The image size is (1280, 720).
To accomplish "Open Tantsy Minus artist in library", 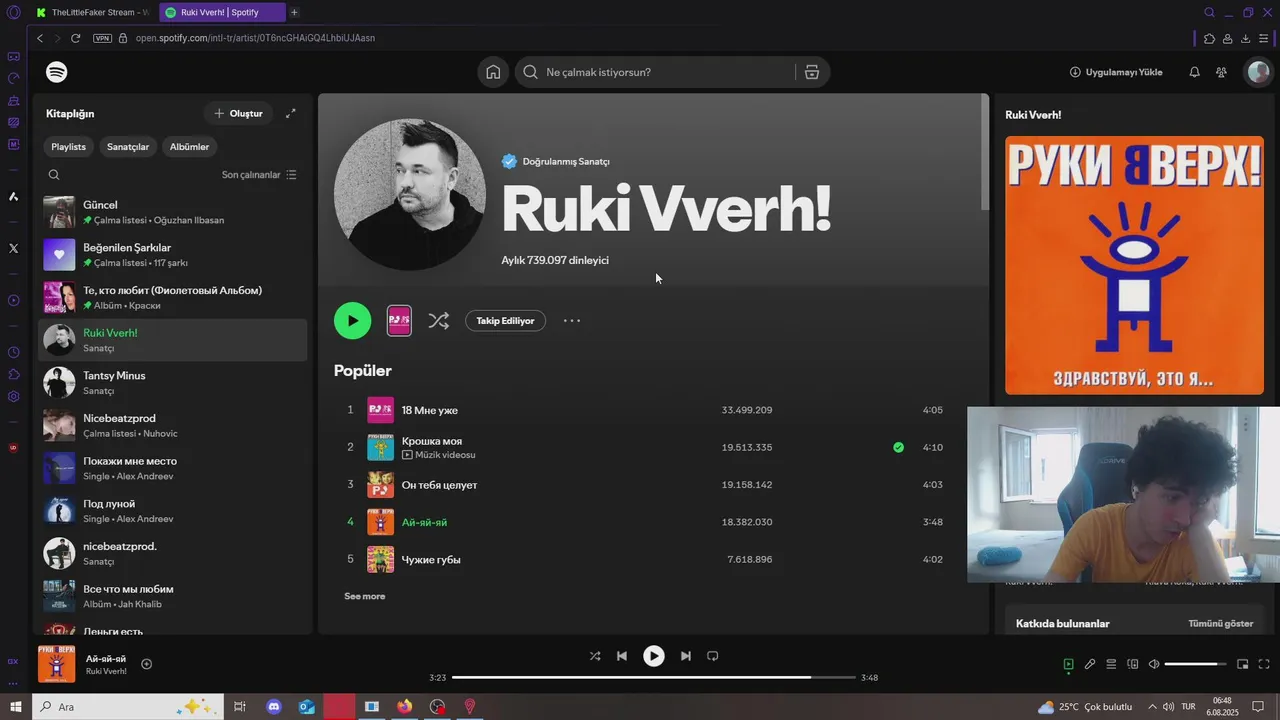I will [x=172, y=383].
